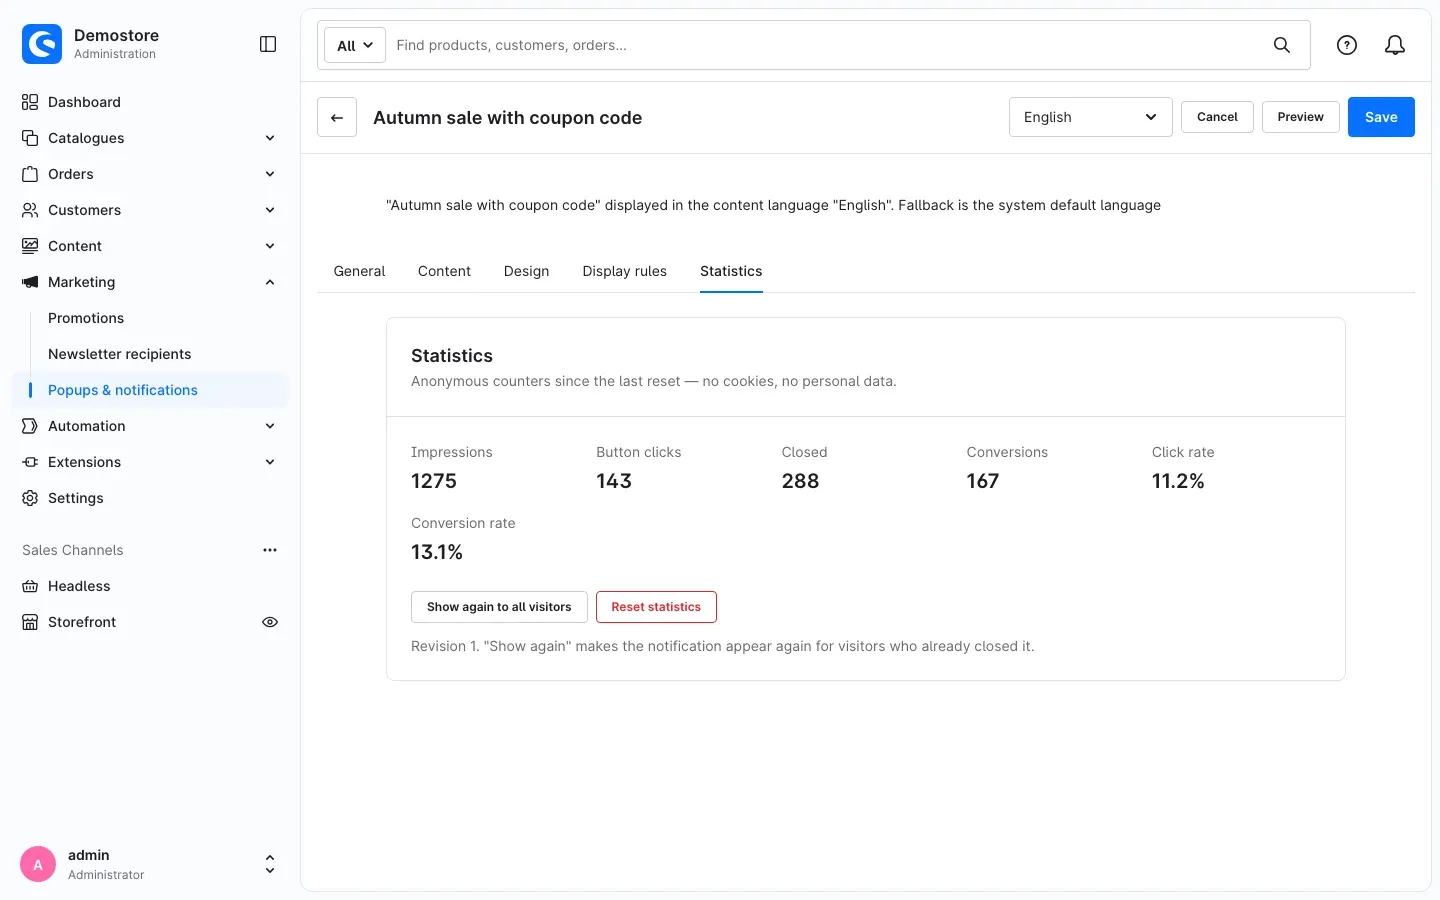Click the Demostore logo icon
1440x900 pixels.
point(42,44)
